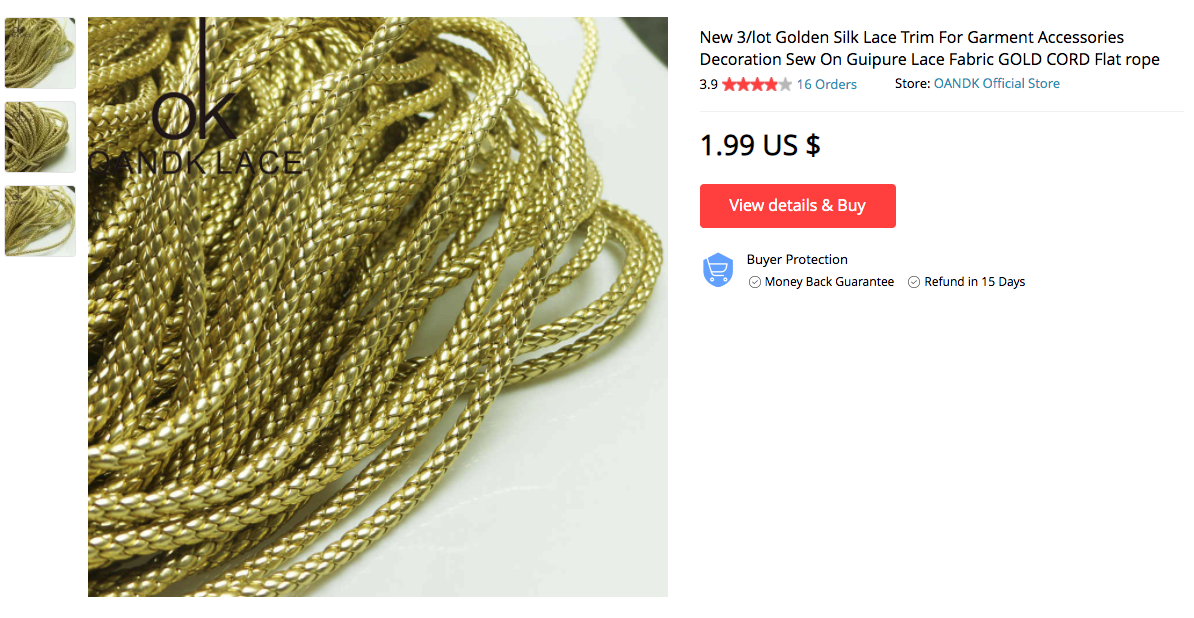Screen dimensions: 1194x618
Task: Visit the OANDK Official Store link
Action: click(996, 84)
